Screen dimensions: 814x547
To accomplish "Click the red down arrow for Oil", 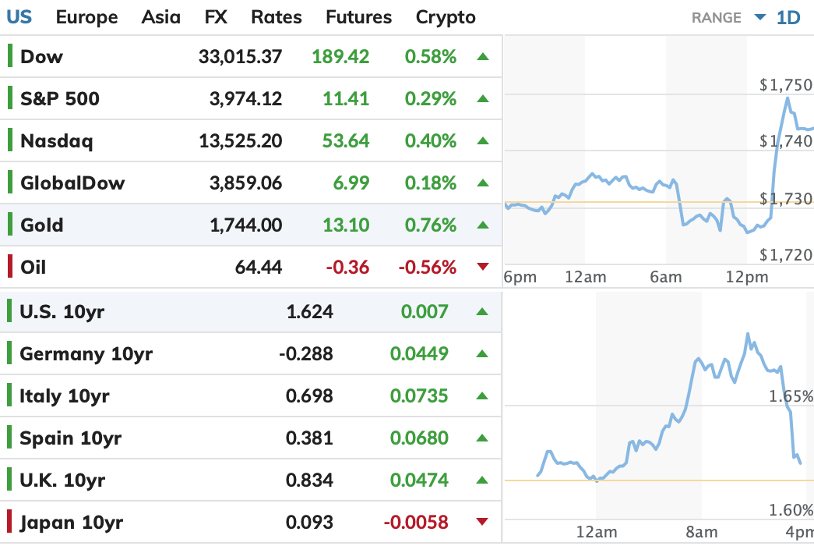I will (x=483, y=267).
